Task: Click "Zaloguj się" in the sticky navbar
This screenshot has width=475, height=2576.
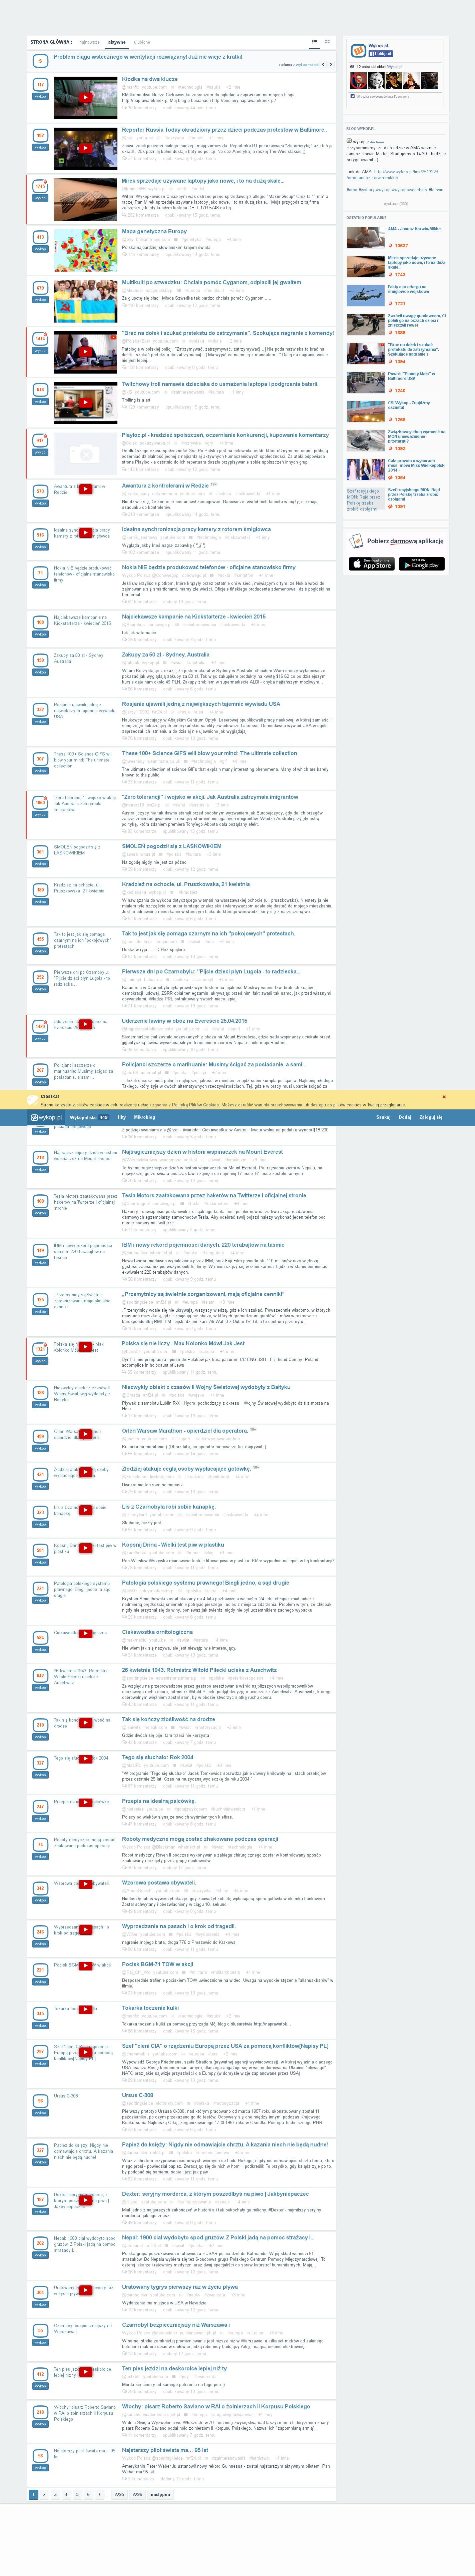Action: point(430,1117)
